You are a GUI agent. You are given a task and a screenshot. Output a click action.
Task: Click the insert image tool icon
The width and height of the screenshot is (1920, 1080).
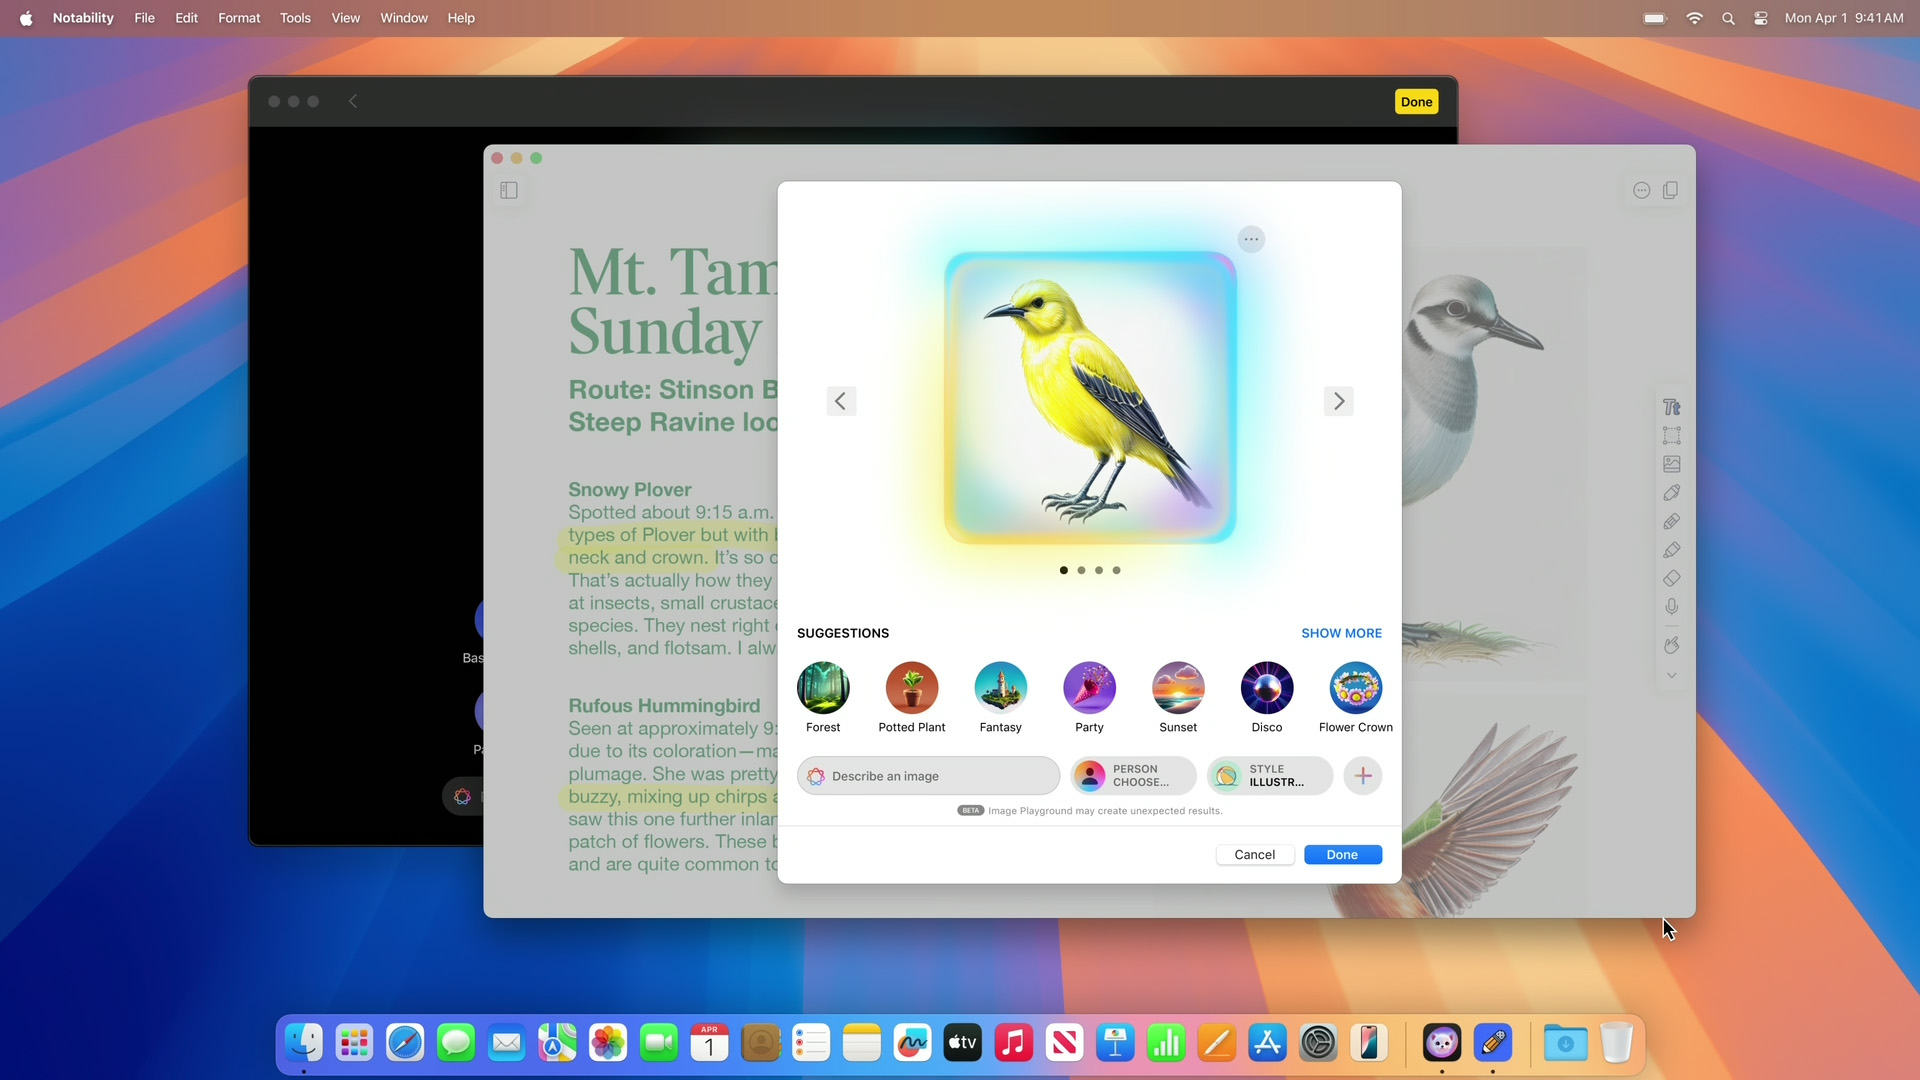(1671, 464)
